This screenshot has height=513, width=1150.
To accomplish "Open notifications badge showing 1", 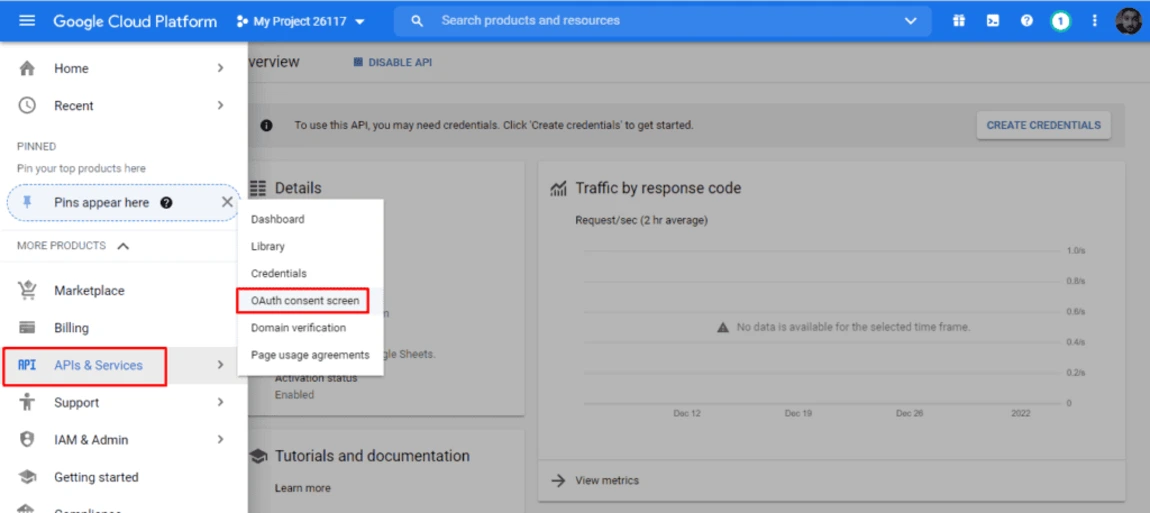I will click(x=1060, y=21).
